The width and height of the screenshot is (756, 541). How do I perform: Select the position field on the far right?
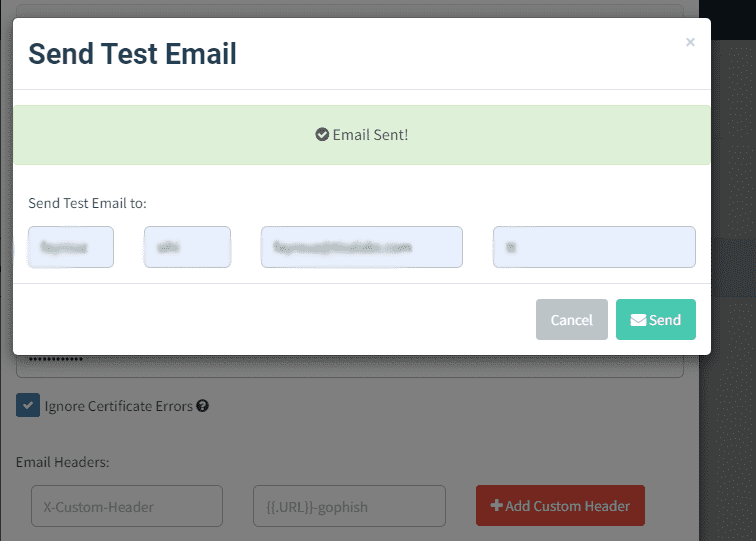[594, 247]
